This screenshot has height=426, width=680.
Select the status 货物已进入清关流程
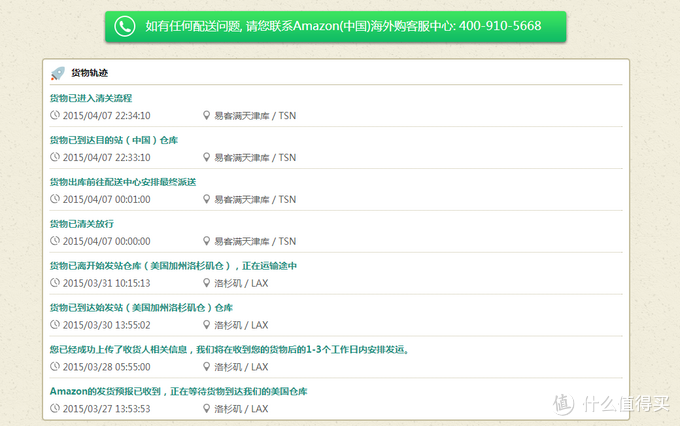click(x=91, y=98)
